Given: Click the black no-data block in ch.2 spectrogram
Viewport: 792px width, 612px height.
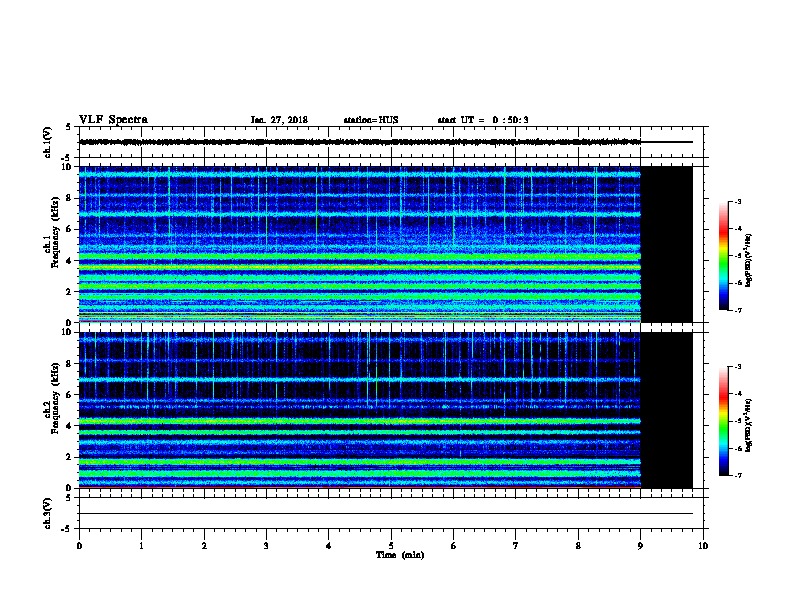Looking at the screenshot, I should click(667, 410).
